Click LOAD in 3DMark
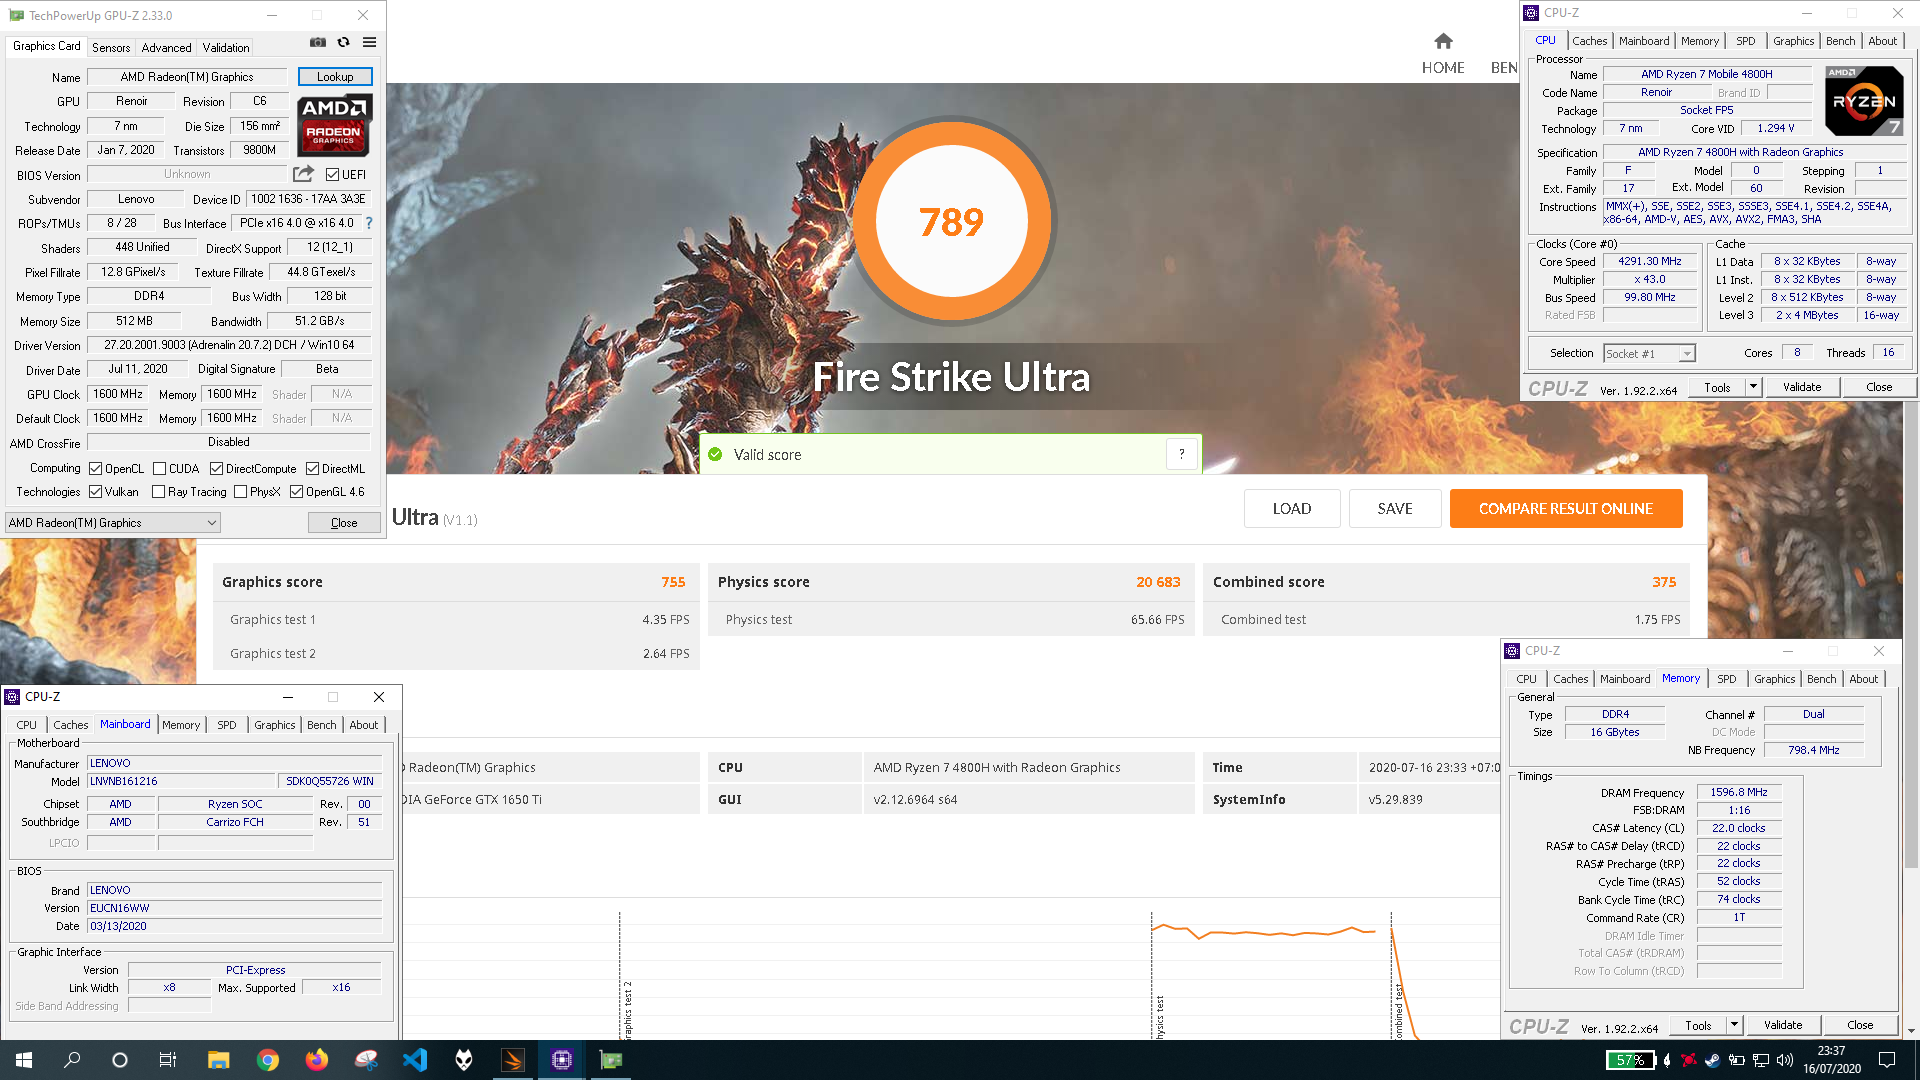Screen dimensions: 1920x1080 click(x=1291, y=508)
